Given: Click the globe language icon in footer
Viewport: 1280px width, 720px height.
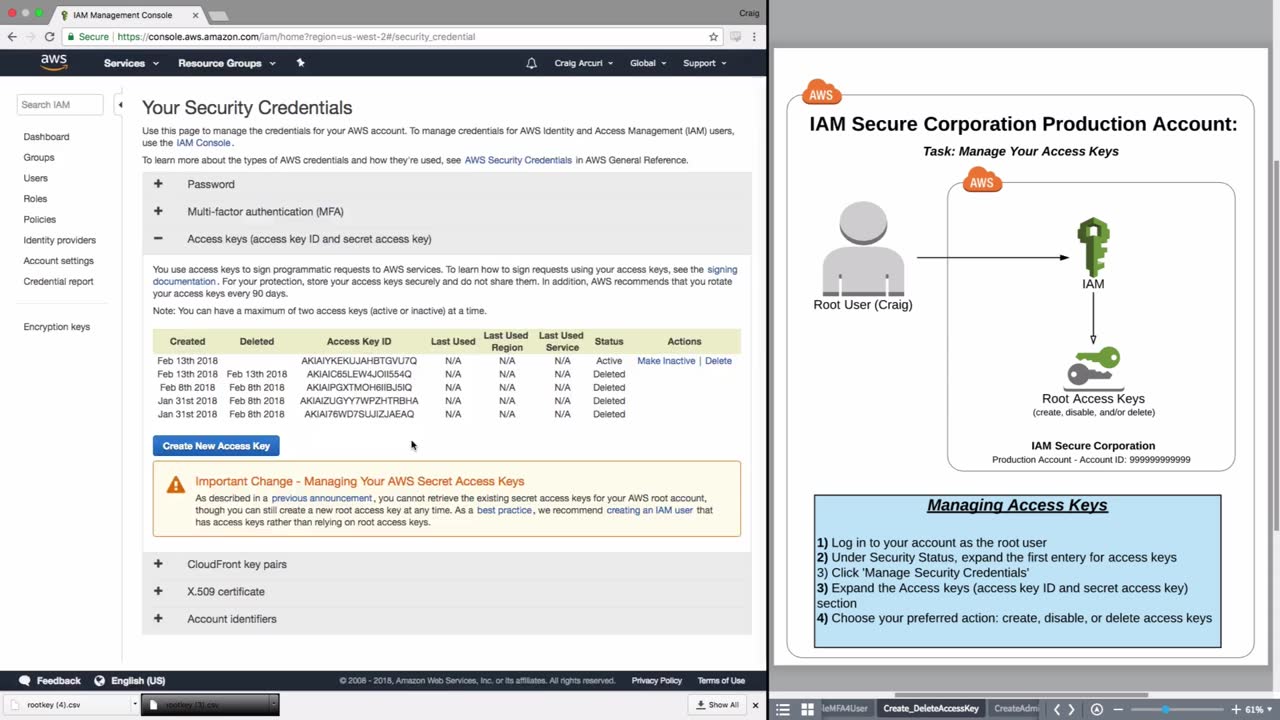Looking at the screenshot, I should (x=99, y=681).
